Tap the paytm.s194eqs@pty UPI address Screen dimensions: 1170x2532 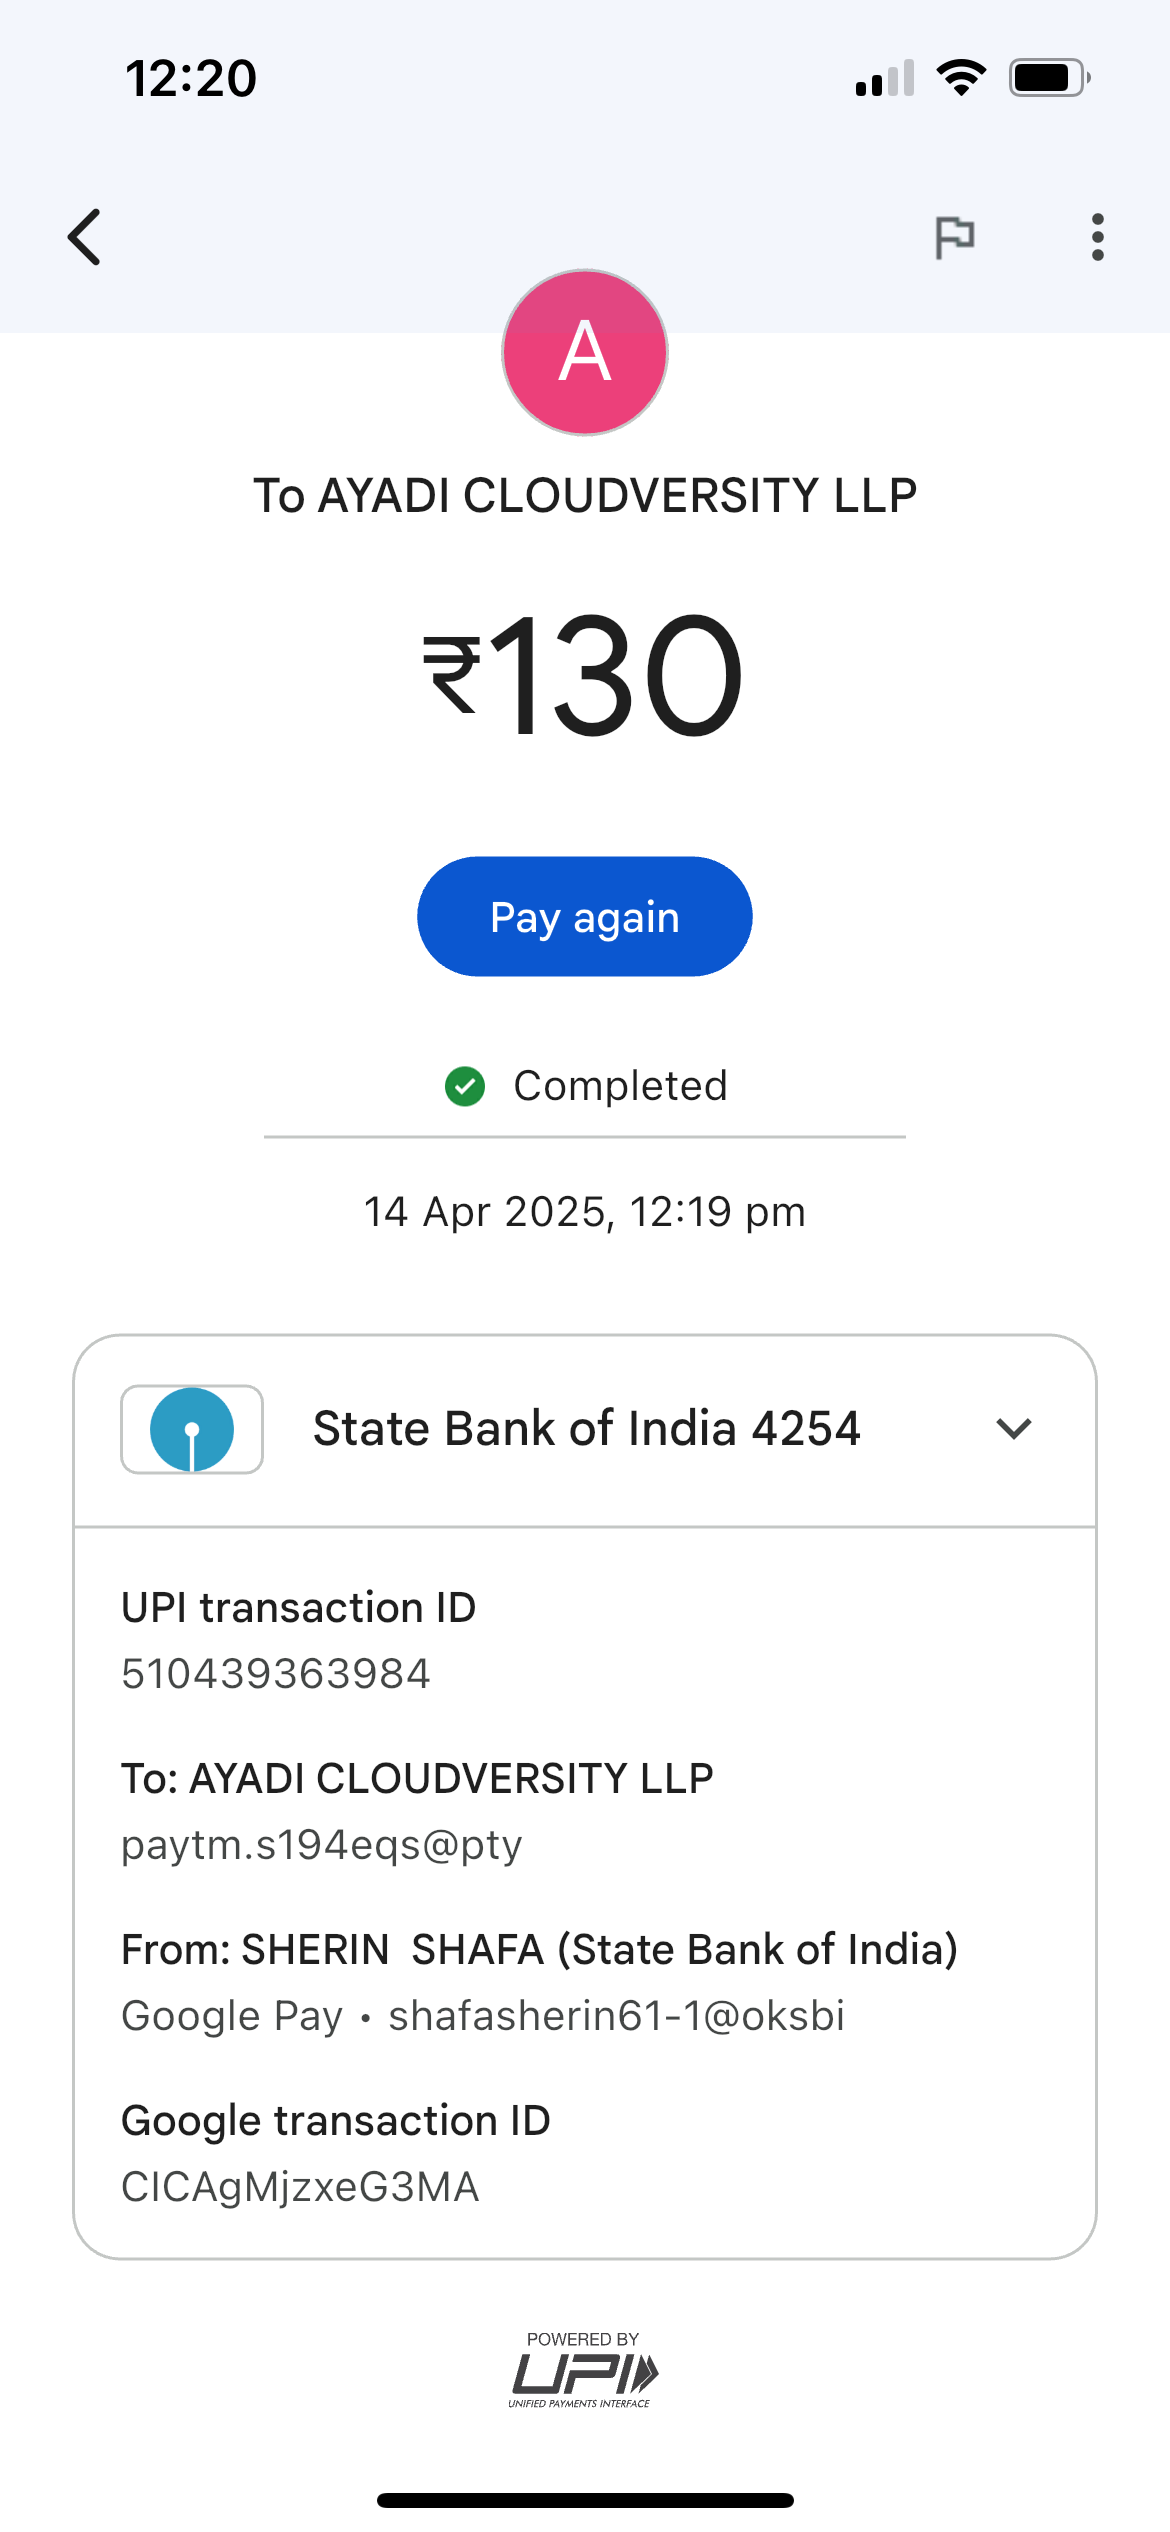coord(322,1845)
